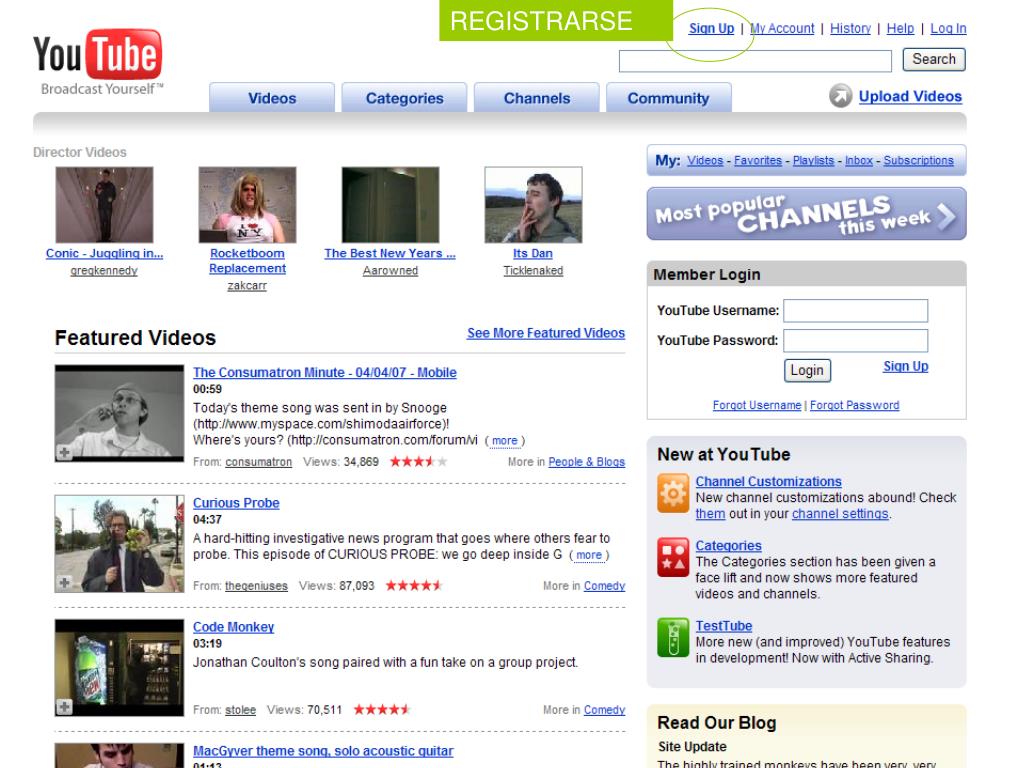1024x768 pixels.
Task: Click the Search button
Action: click(x=934, y=59)
